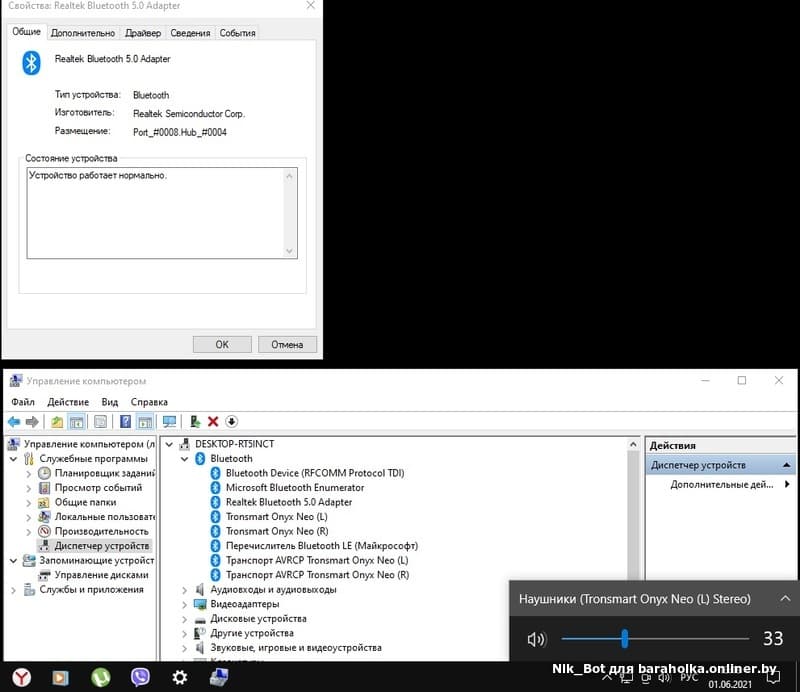Click the Back arrow in the toolbar

[14, 422]
